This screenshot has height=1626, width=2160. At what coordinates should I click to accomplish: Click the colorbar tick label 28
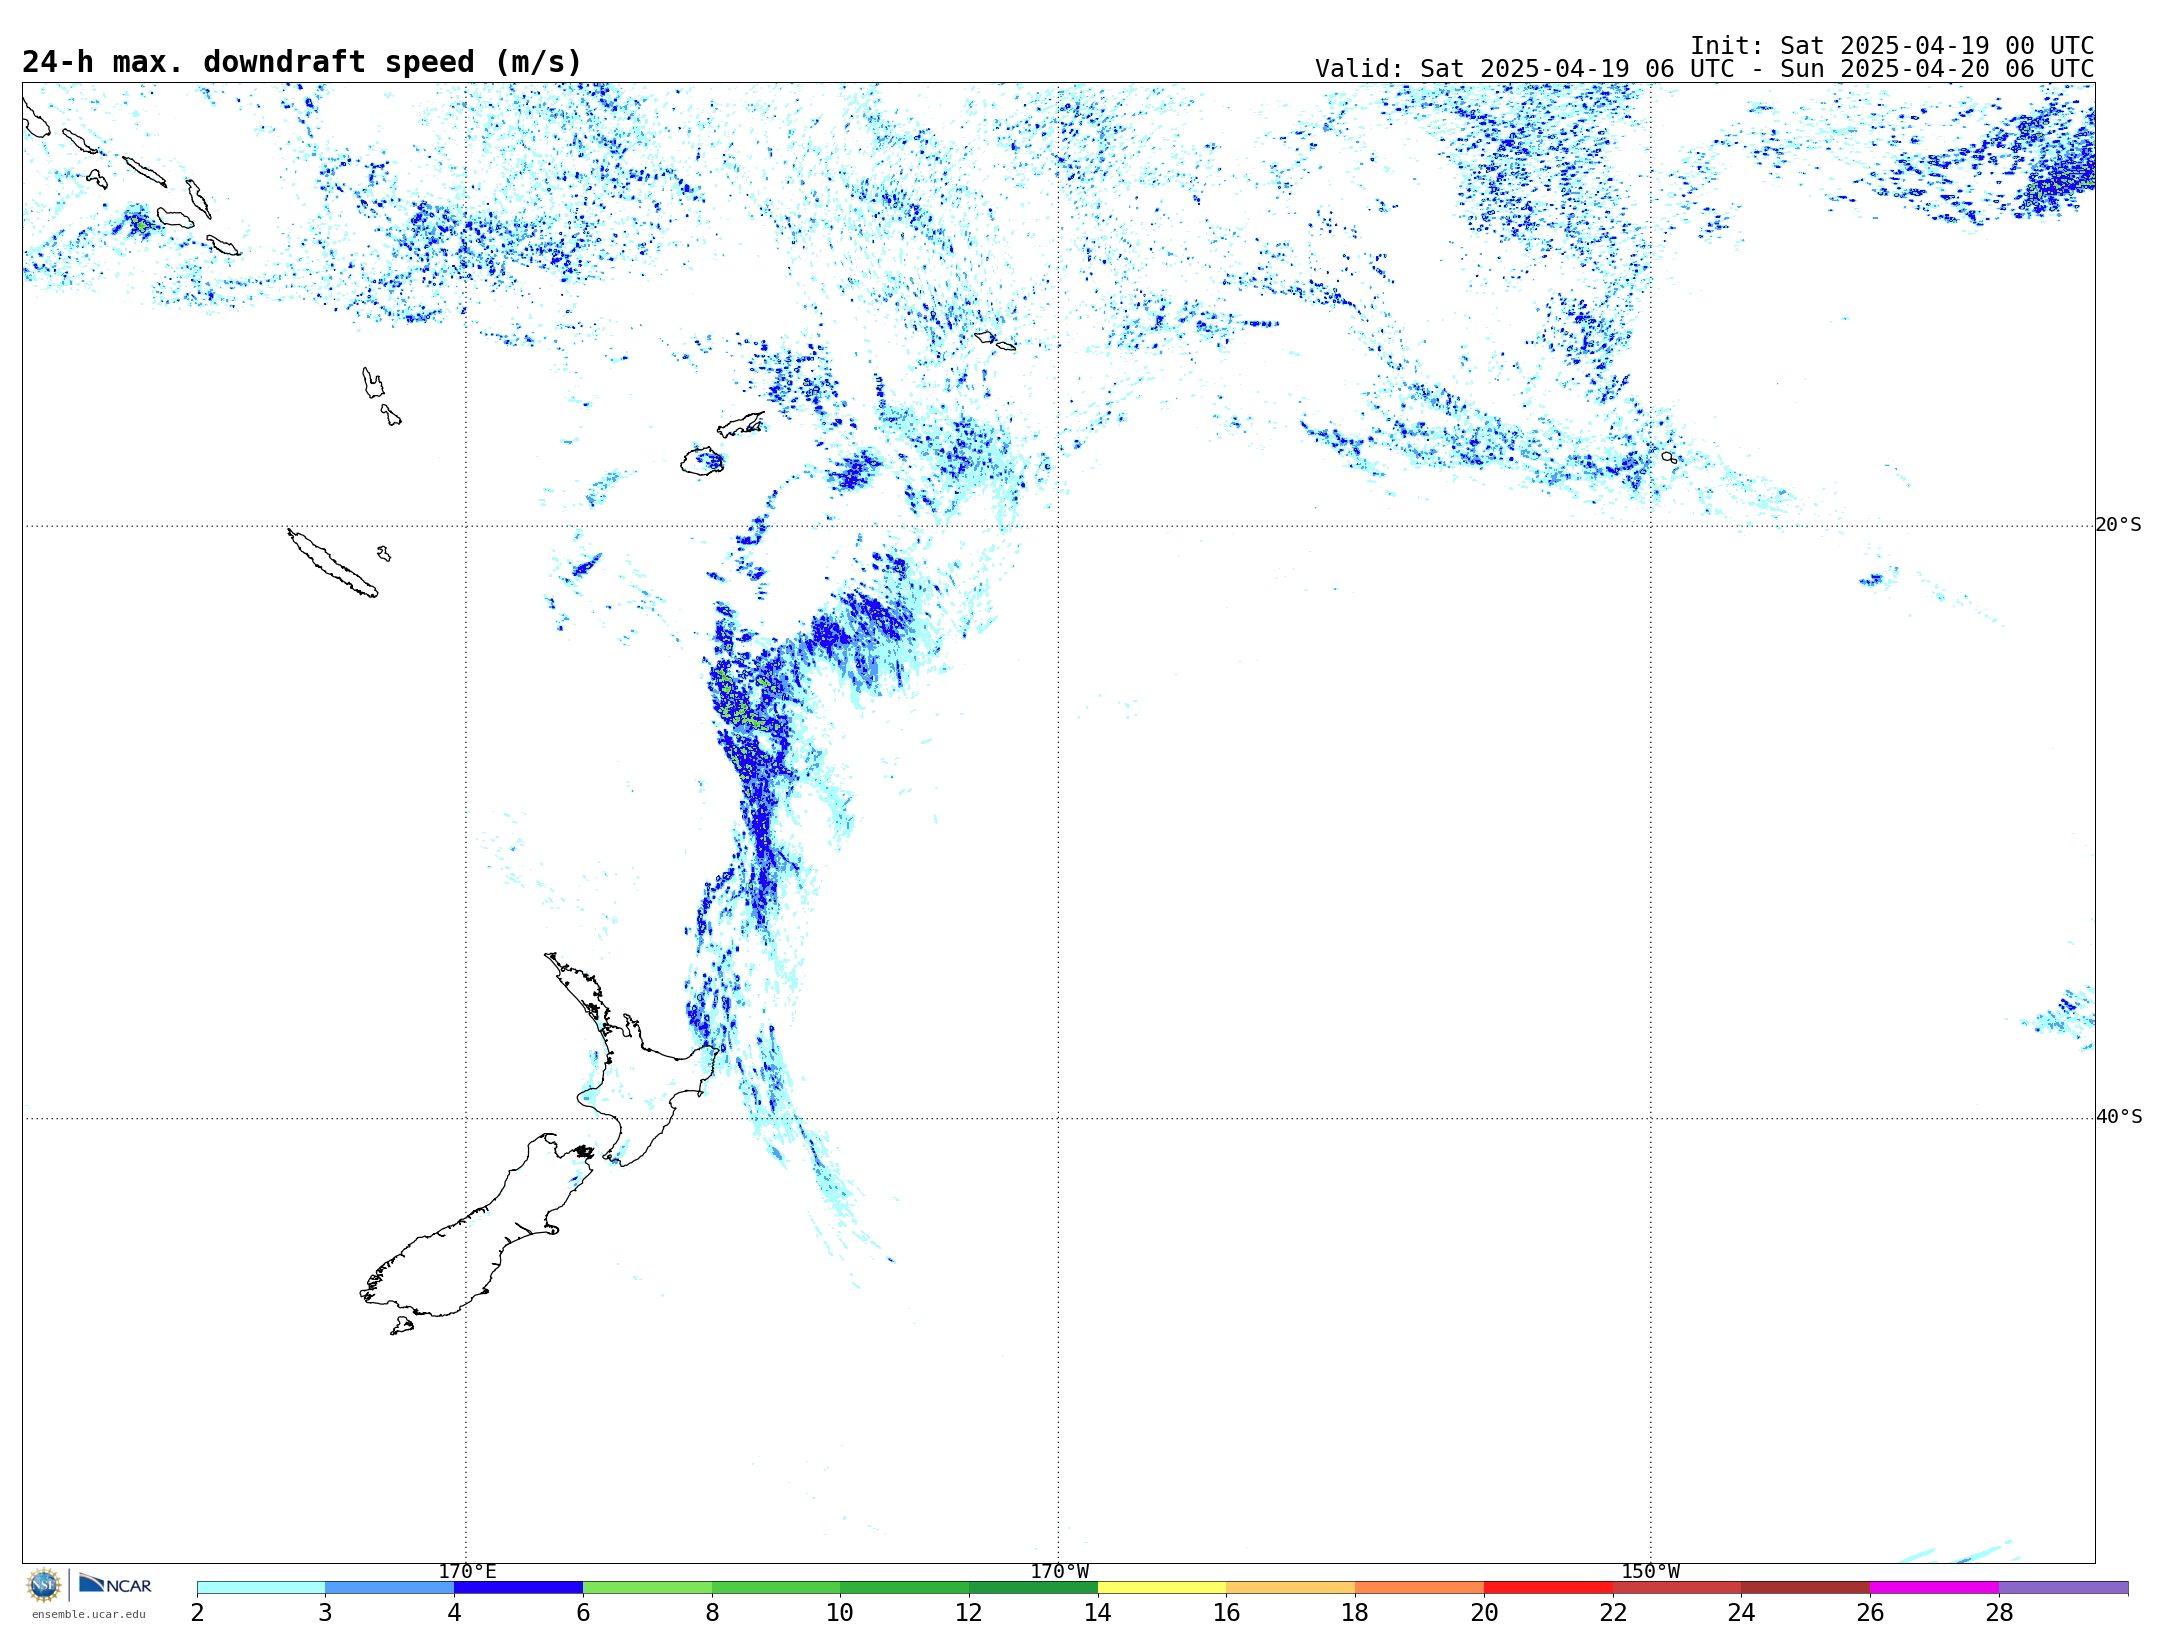(x=1999, y=1612)
